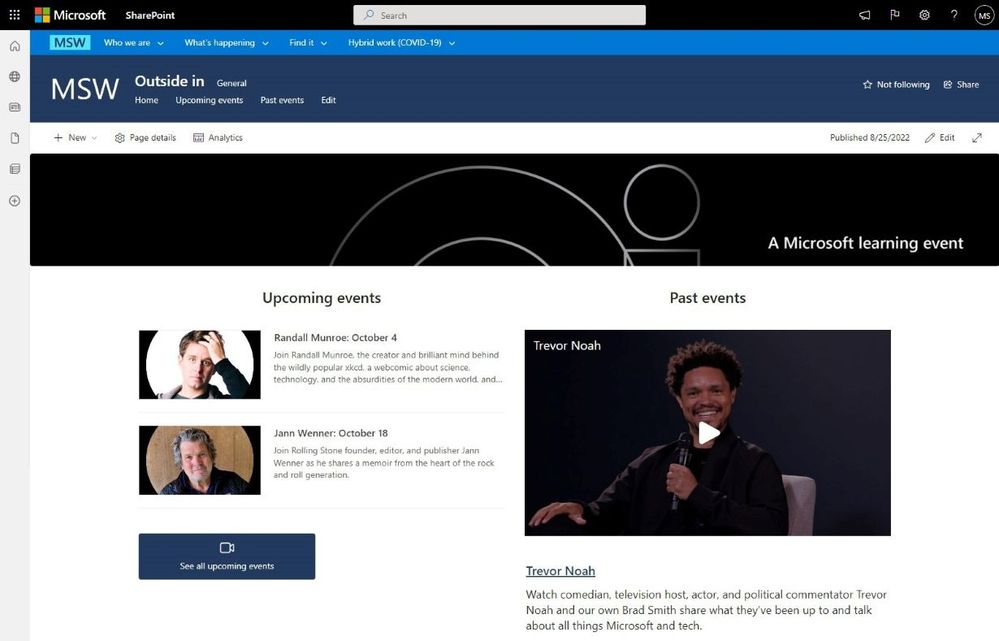Open the MS account avatar
The image size is (999, 641).
click(x=984, y=15)
